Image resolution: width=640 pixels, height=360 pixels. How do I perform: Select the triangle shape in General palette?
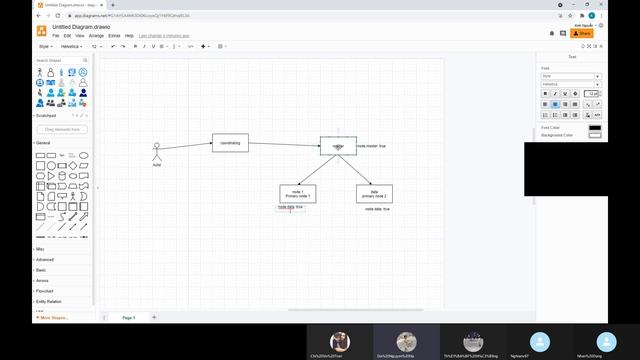pyautogui.click(x=51, y=176)
